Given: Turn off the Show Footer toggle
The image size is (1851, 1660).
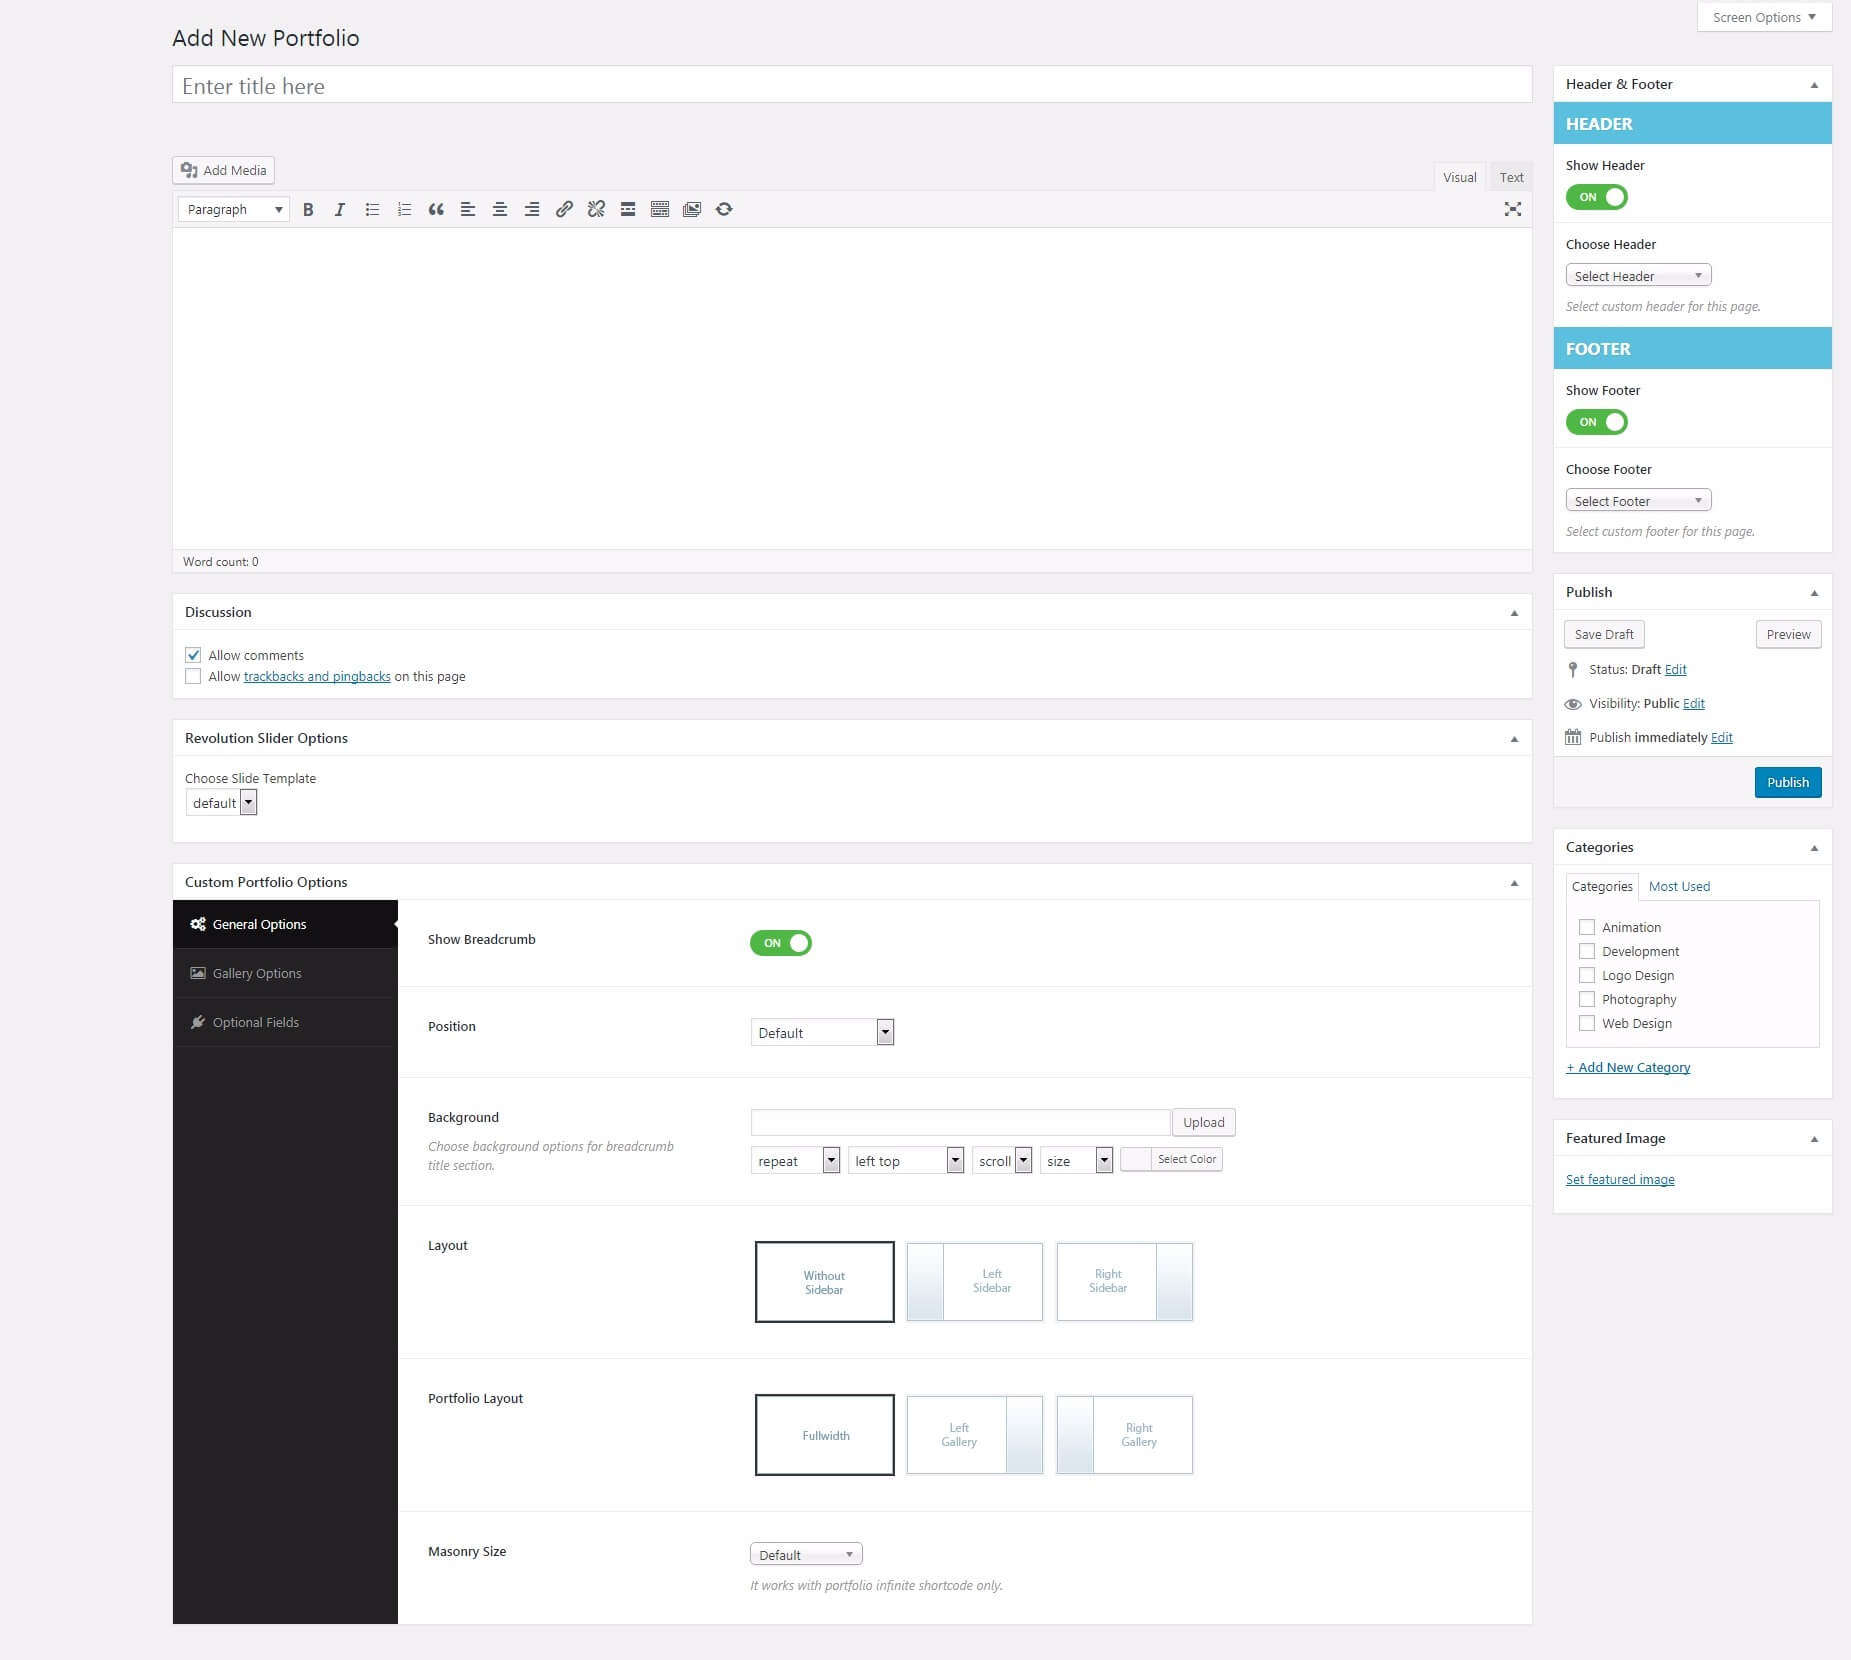Looking at the screenshot, I should 1597,422.
